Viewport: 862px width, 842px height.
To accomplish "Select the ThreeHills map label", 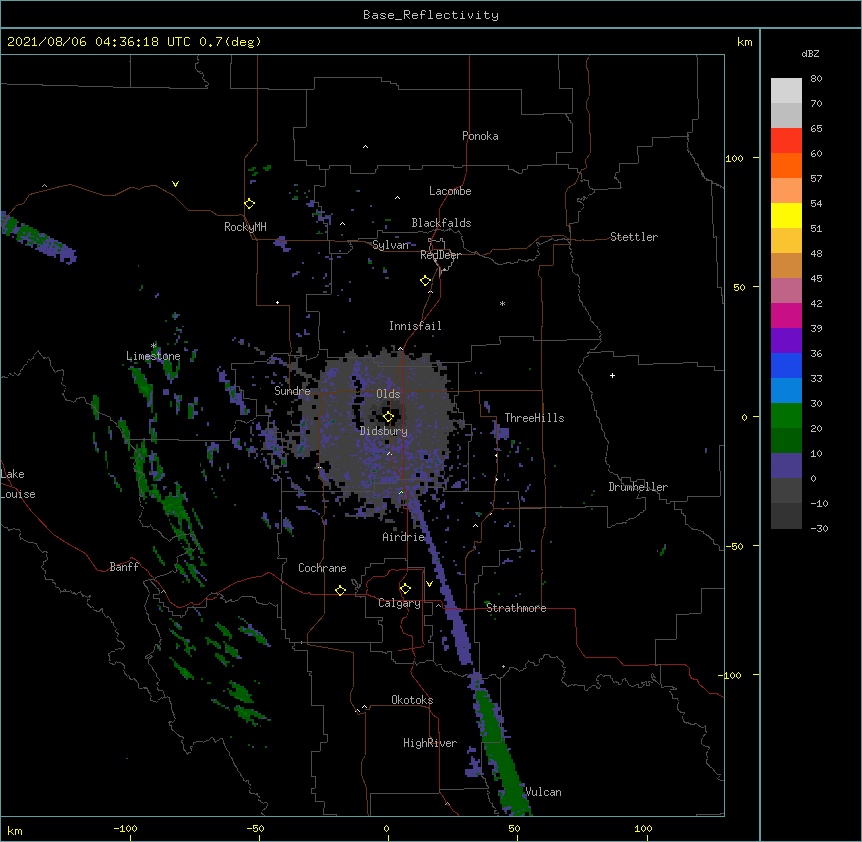I will (x=534, y=418).
